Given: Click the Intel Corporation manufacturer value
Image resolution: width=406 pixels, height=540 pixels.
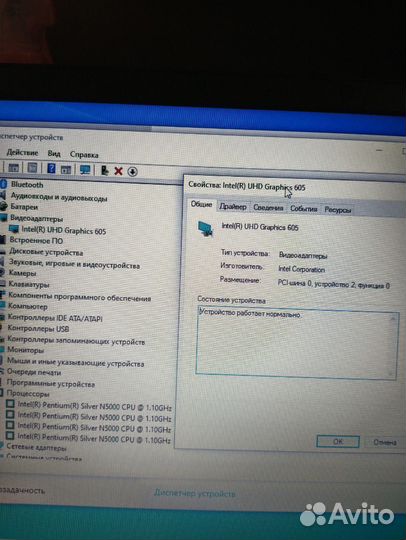Looking at the screenshot, I should pos(301,269).
